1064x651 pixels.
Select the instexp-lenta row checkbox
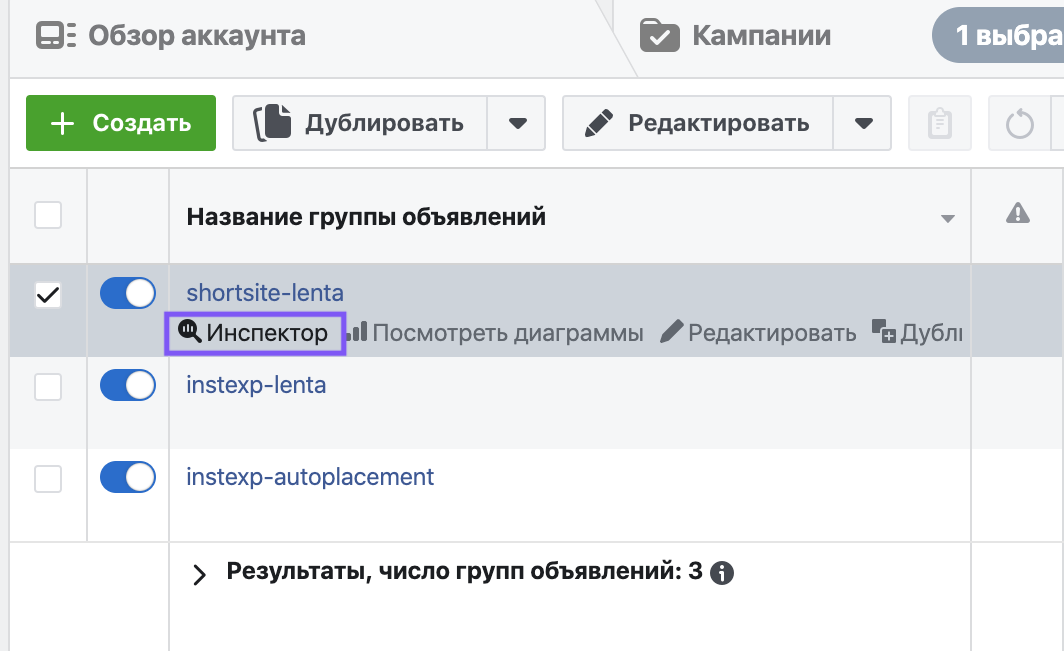[x=48, y=387]
